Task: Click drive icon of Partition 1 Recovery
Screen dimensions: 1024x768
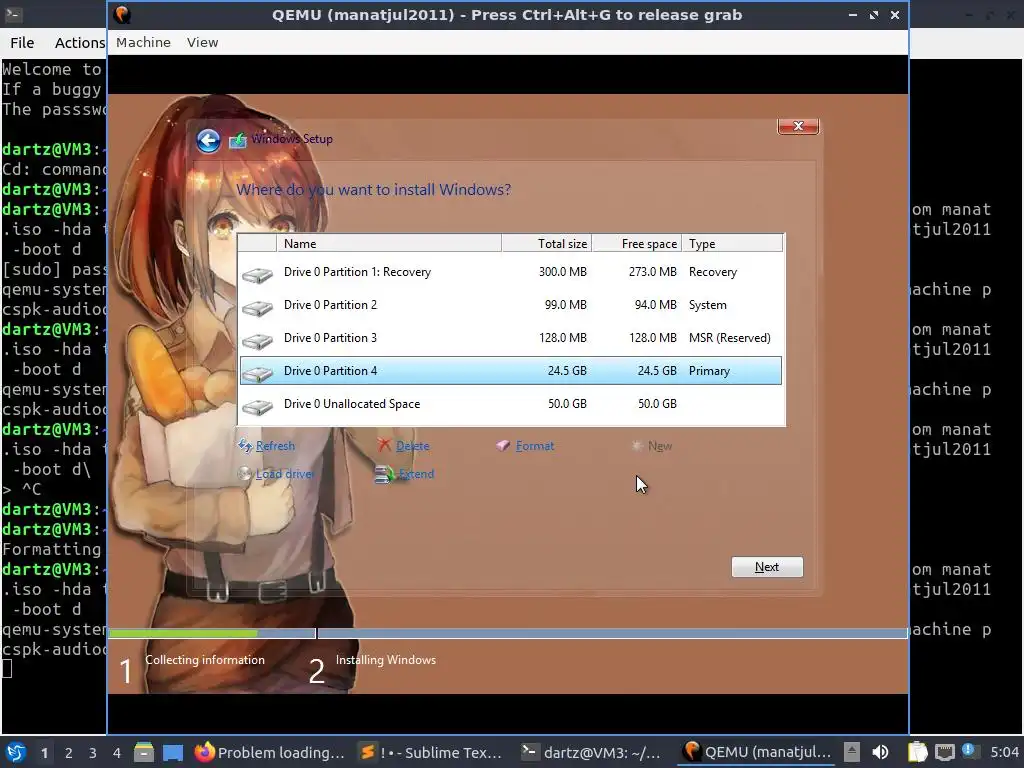Action: pos(257,275)
